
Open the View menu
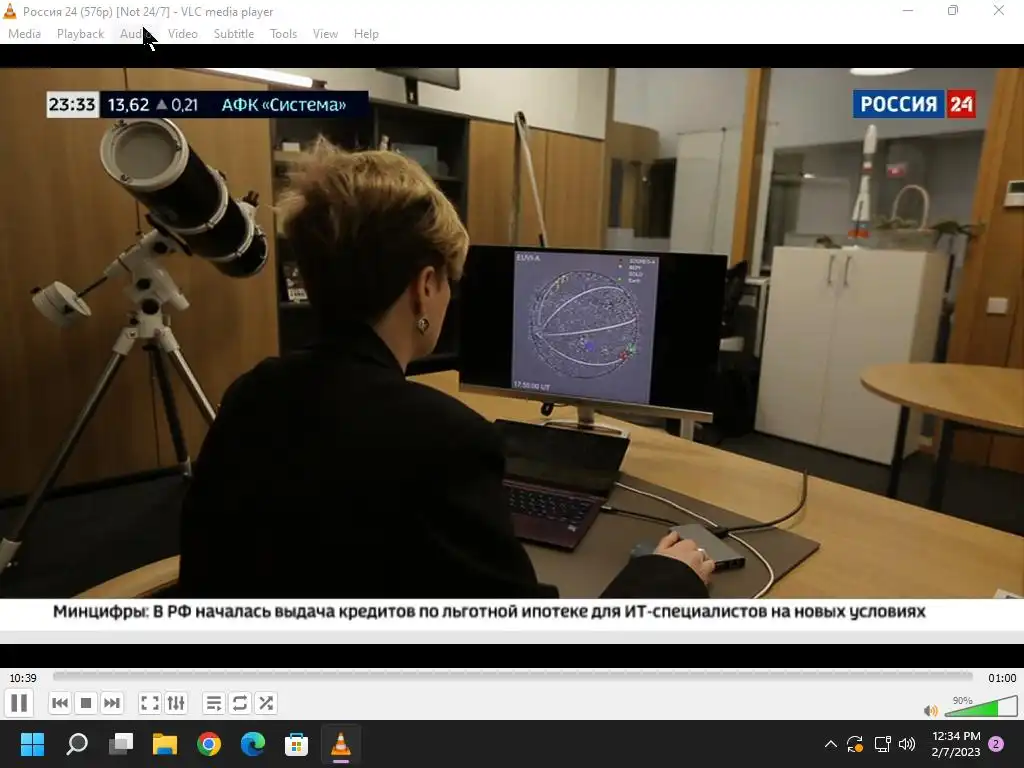point(325,34)
